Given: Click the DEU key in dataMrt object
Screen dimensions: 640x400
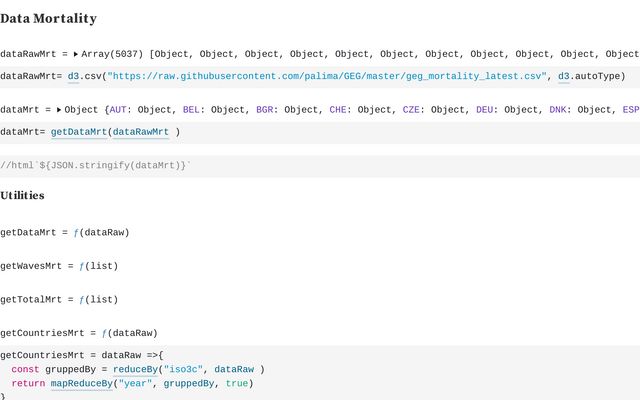Looking at the screenshot, I should coord(486,109).
